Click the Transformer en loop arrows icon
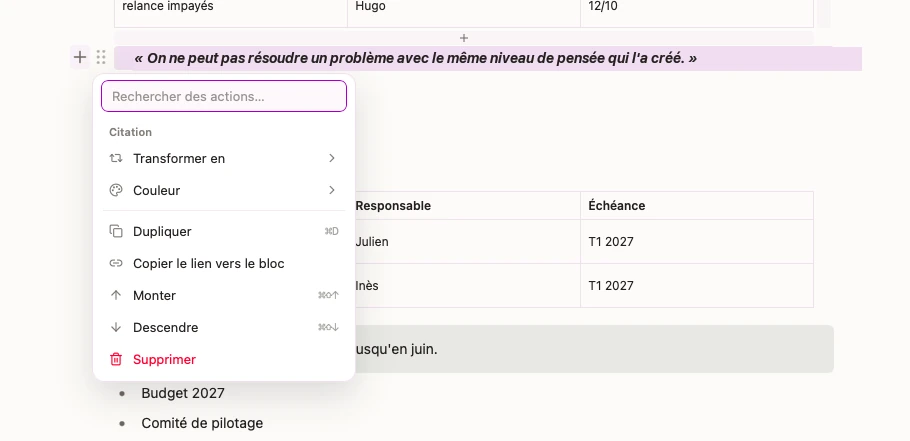 pos(116,158)
